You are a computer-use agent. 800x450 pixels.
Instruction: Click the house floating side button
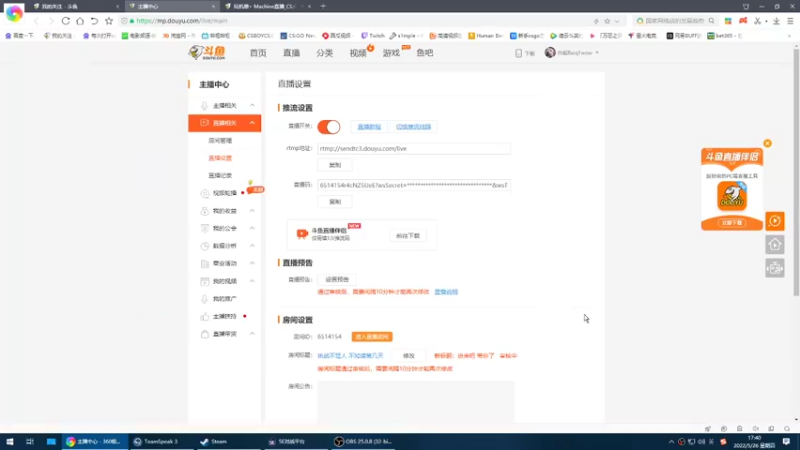pyautogui.click(x=774, y=245)
